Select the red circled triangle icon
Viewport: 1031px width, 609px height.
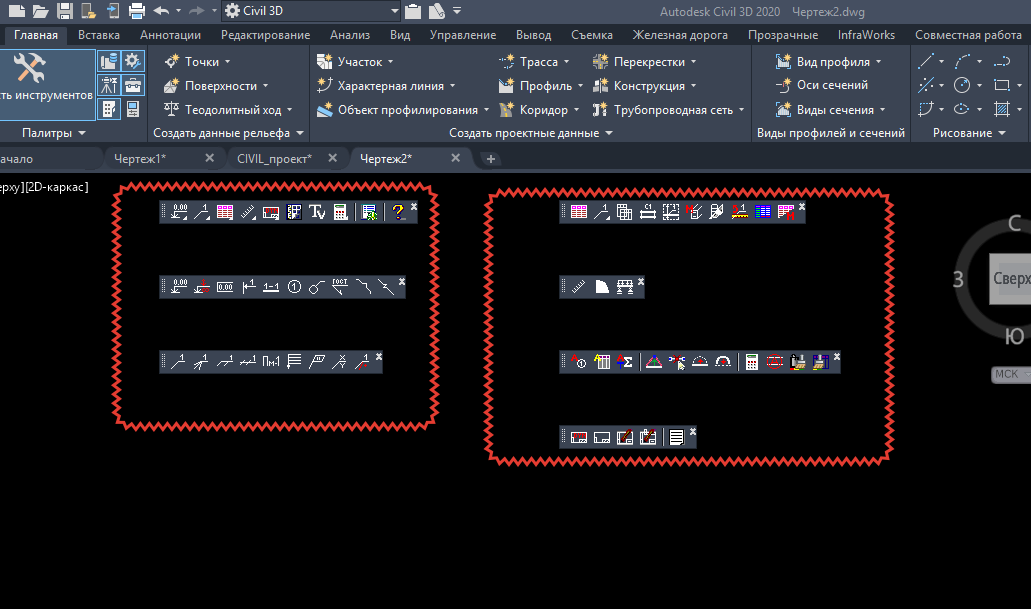(775, 362)
